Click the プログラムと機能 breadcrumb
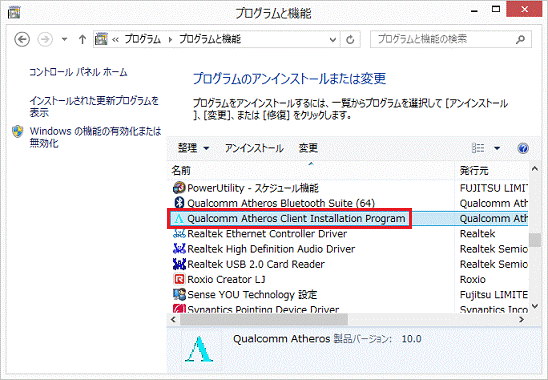The image size is (548, 380). click(x=210, y=39)
